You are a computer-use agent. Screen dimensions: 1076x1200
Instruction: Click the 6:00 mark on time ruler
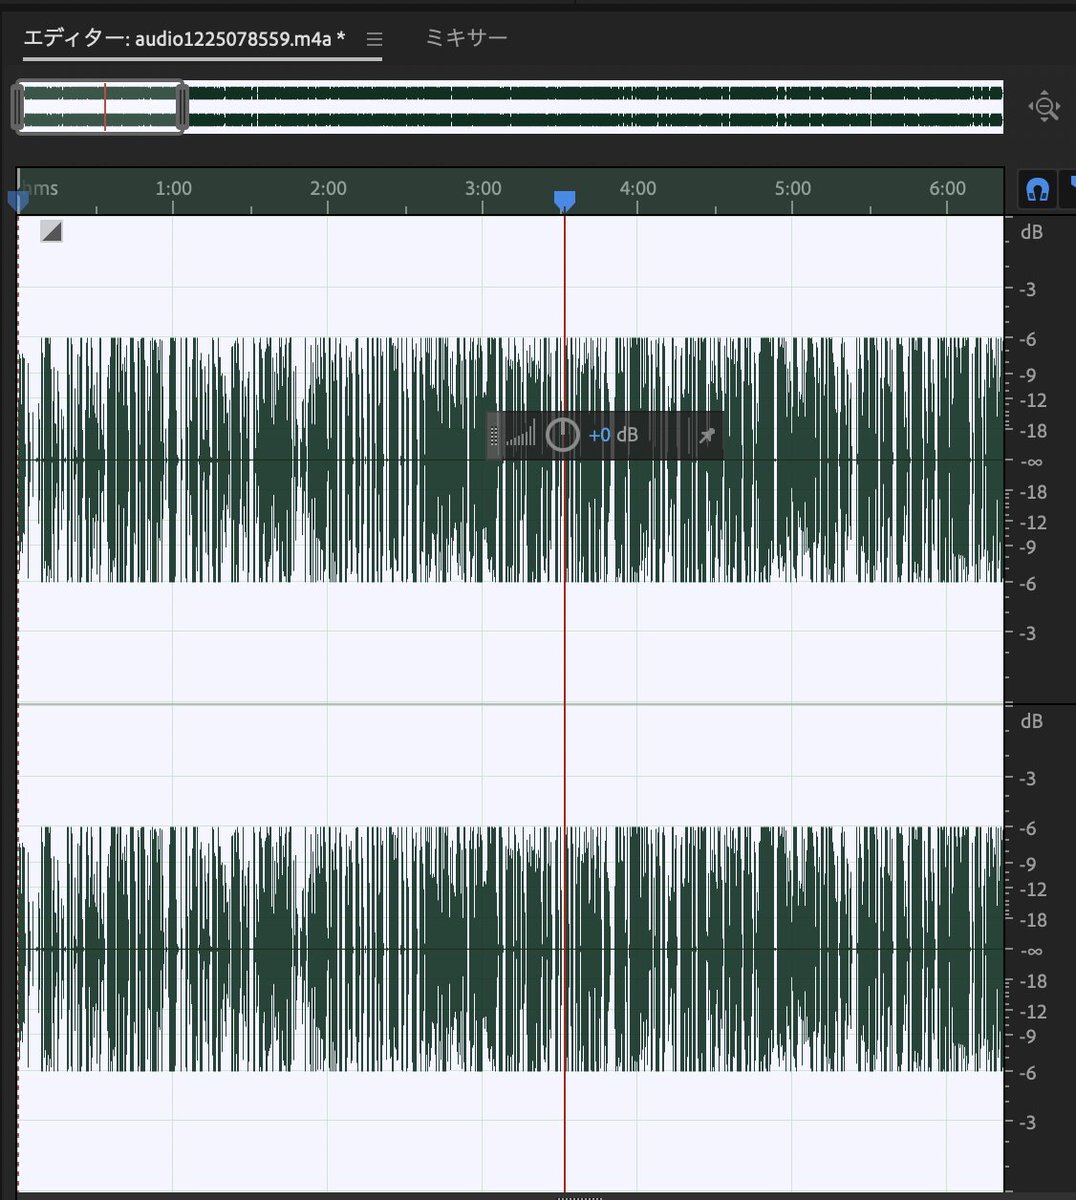[x=948, y=188]
